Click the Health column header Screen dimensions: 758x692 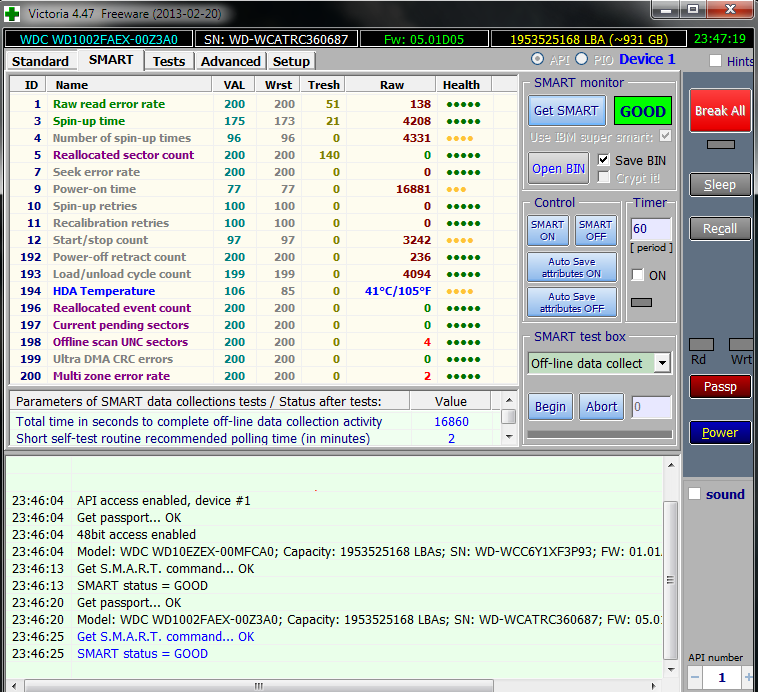coord(463,85)
